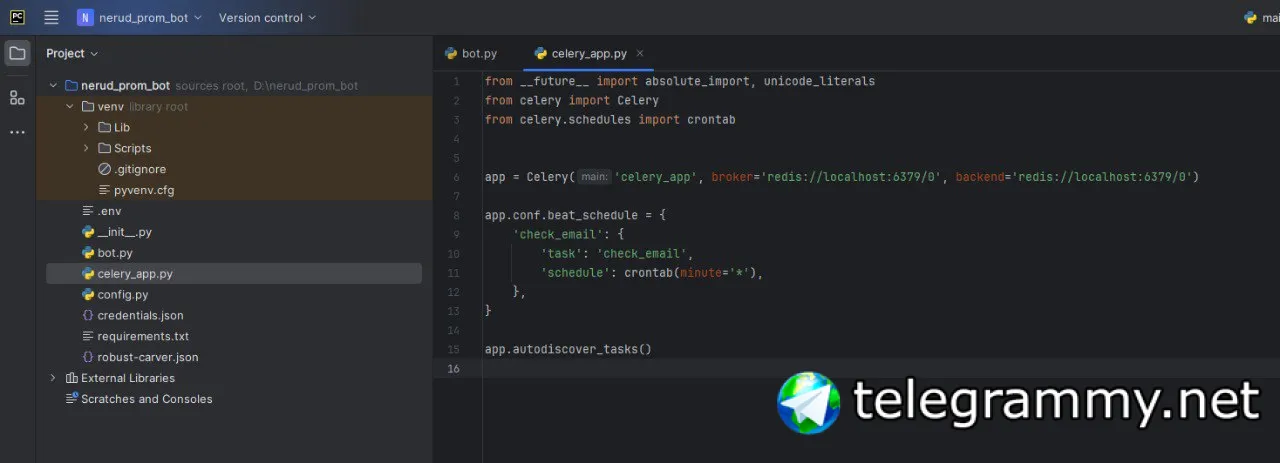Open the run configuration Python icon
Image resolution: width=1280 pixels, height=463 pixels.
[1250, 17]
